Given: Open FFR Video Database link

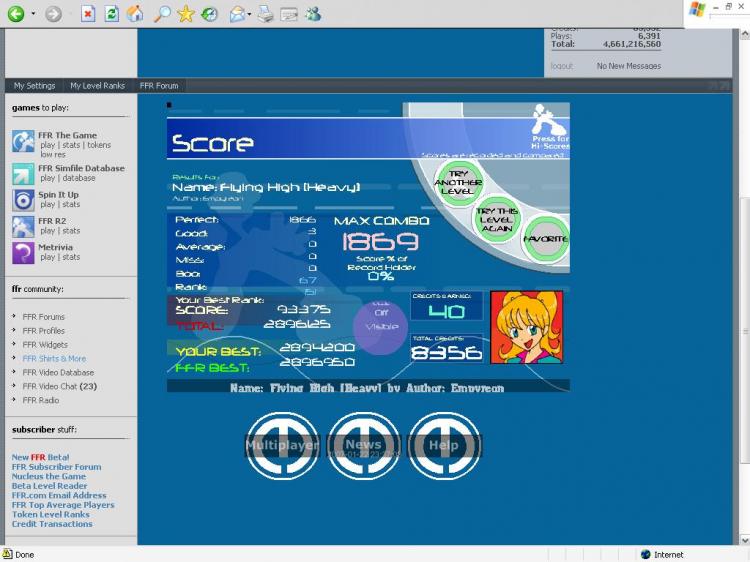Looking at the screenshot, I should [58, 372].
